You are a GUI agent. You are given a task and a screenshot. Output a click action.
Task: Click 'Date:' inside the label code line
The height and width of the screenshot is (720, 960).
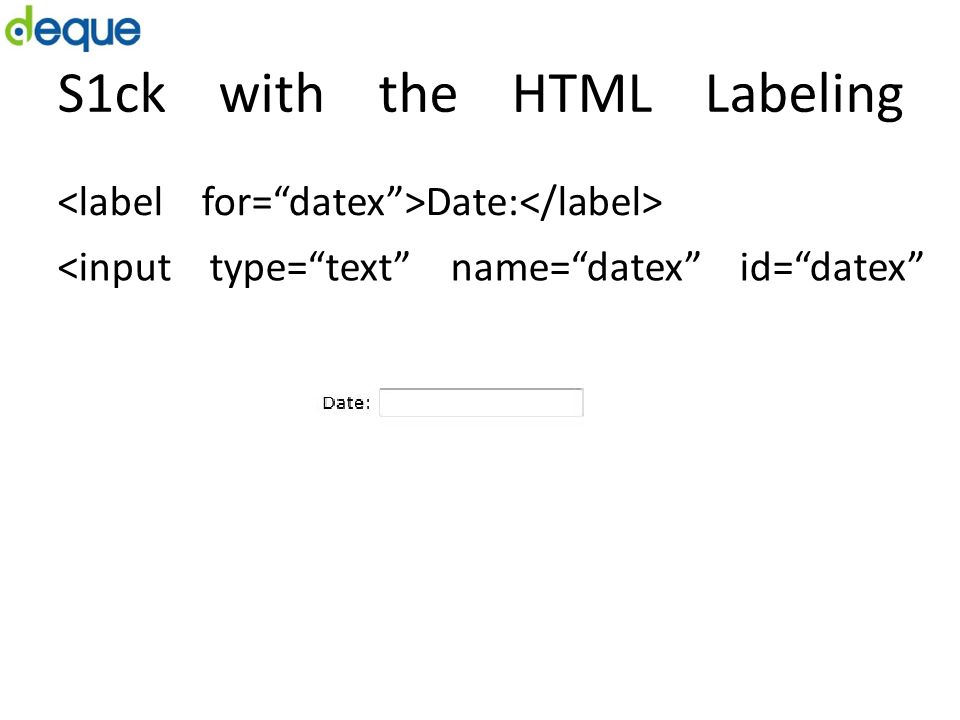tap(473, 203)
